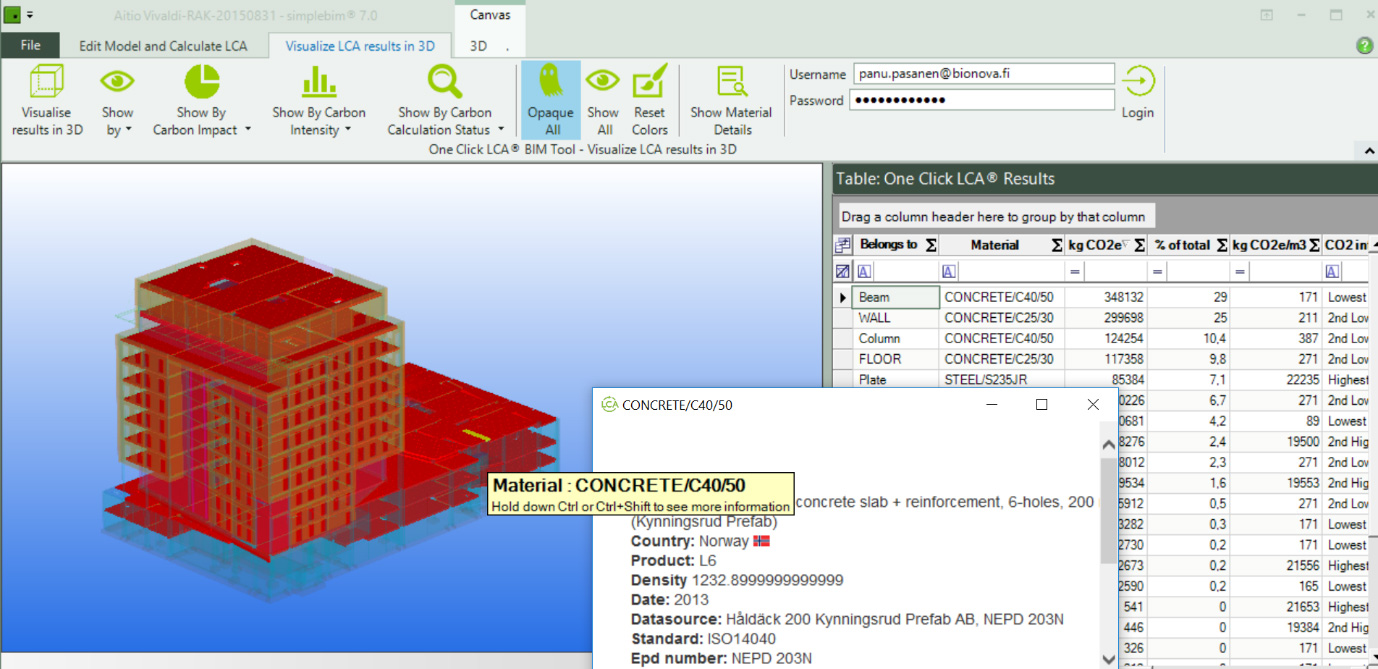Click the Material filter text box
This screenshot has width=1378, height=669.
click(1010, 271)
